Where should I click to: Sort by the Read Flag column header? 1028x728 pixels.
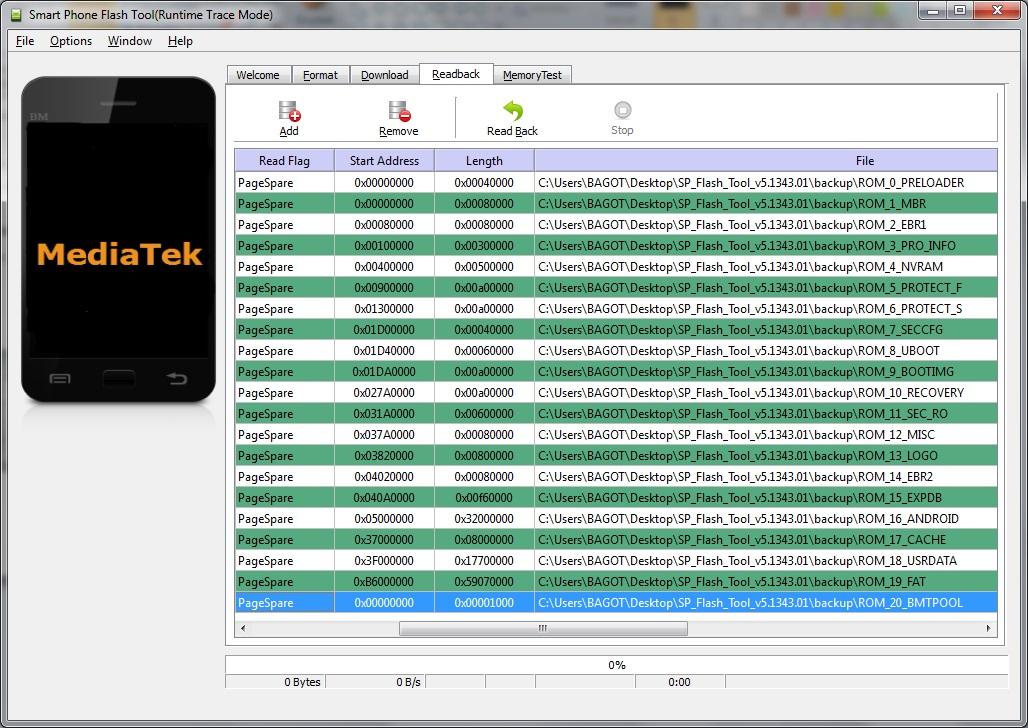click(x=285, y=160)
